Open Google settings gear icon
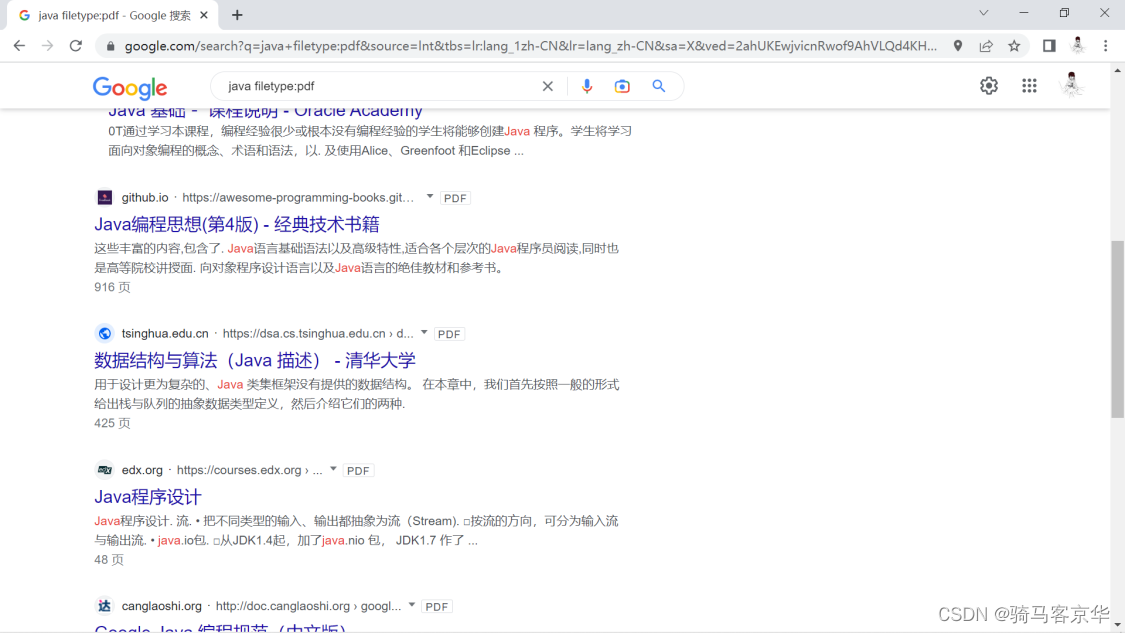The width and height of the screenshot is (1125, 633). [x=989, y=85]
